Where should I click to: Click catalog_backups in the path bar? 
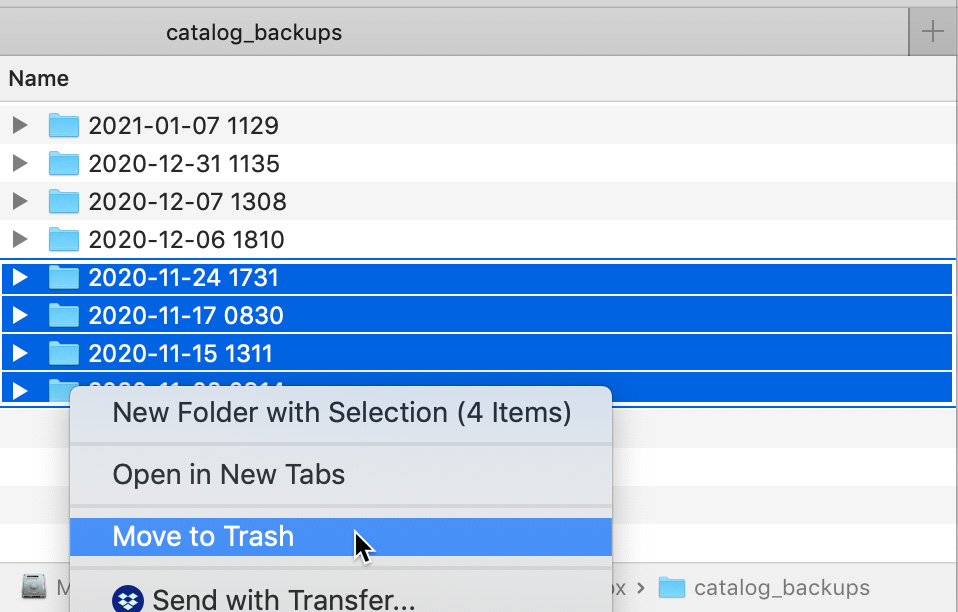781,588
